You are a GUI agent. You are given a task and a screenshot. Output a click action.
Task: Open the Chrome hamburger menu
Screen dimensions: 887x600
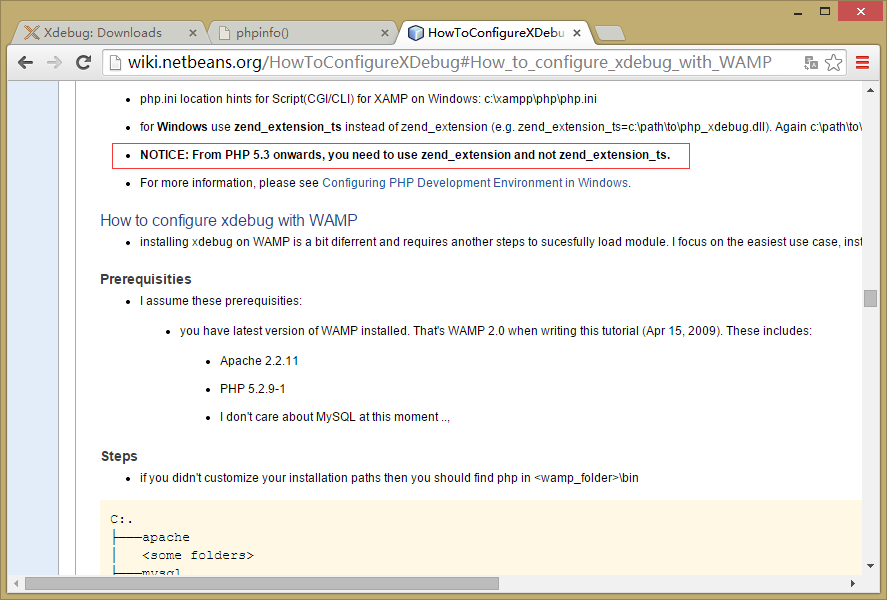tap(862, 63)
